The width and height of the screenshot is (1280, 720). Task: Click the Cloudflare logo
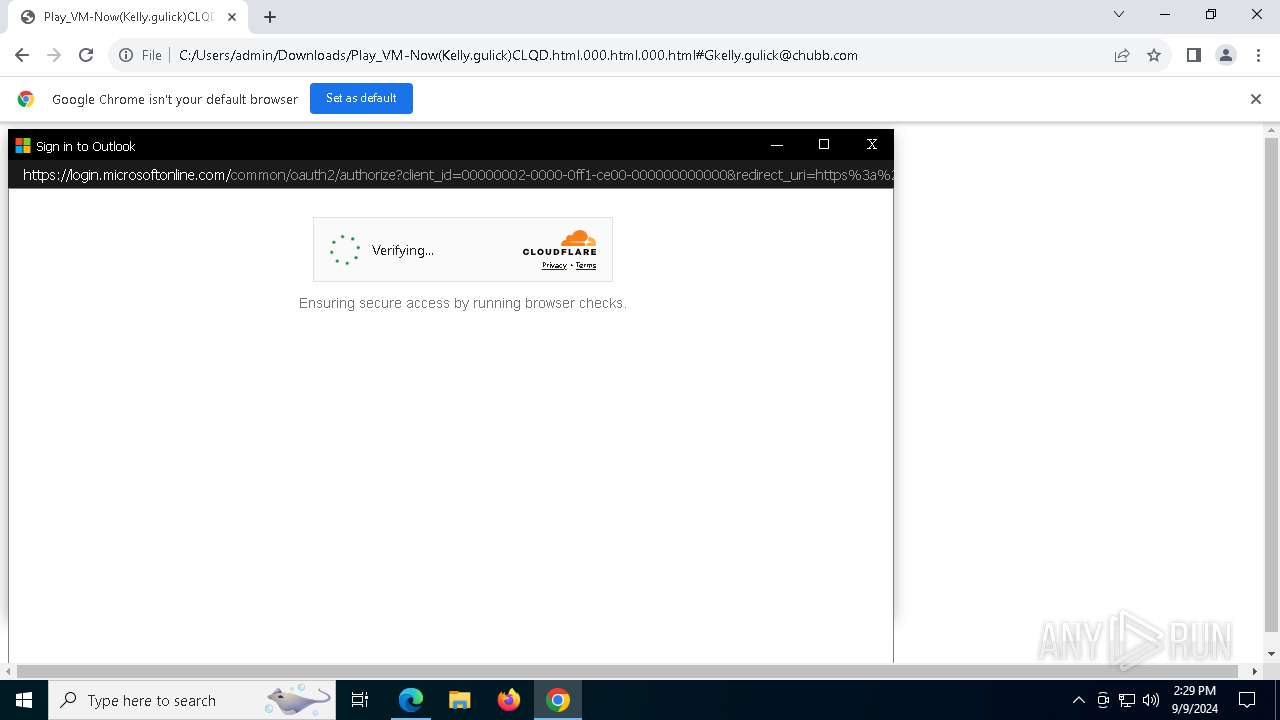560,243
